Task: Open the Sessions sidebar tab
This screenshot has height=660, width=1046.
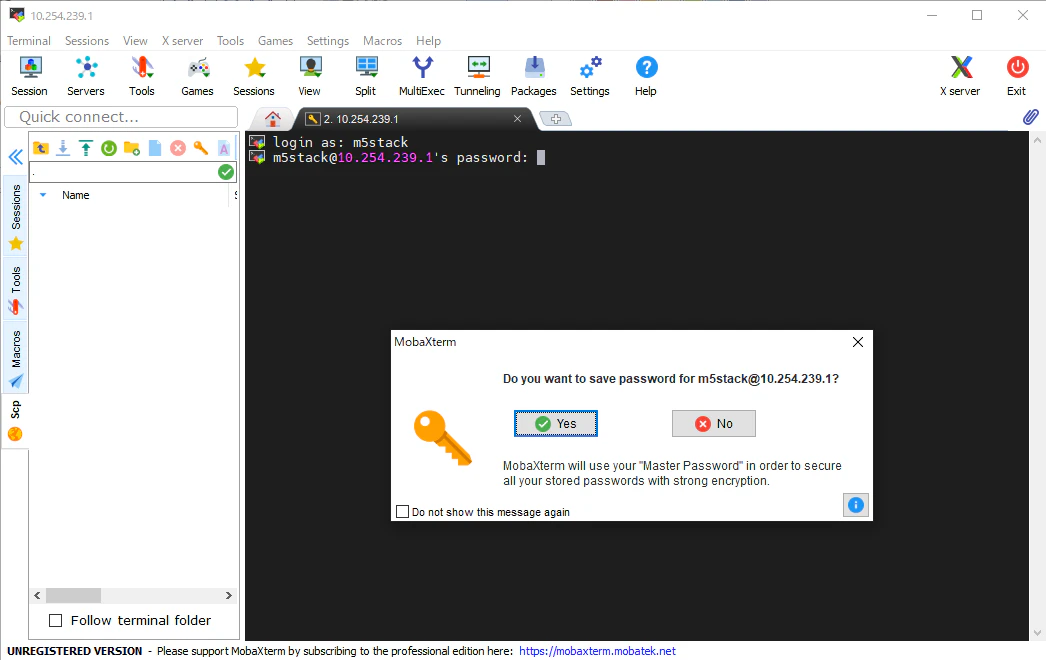Action: (16, 217)
